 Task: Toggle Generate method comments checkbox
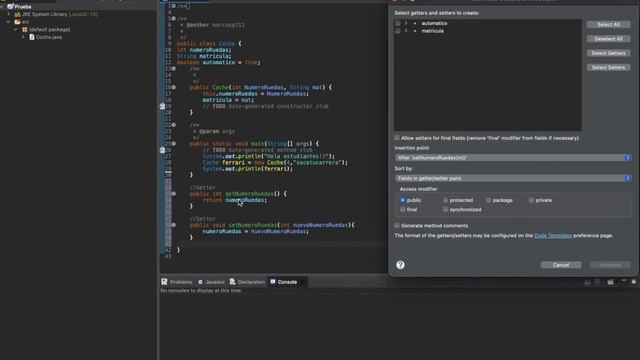[x=397, y=225]
